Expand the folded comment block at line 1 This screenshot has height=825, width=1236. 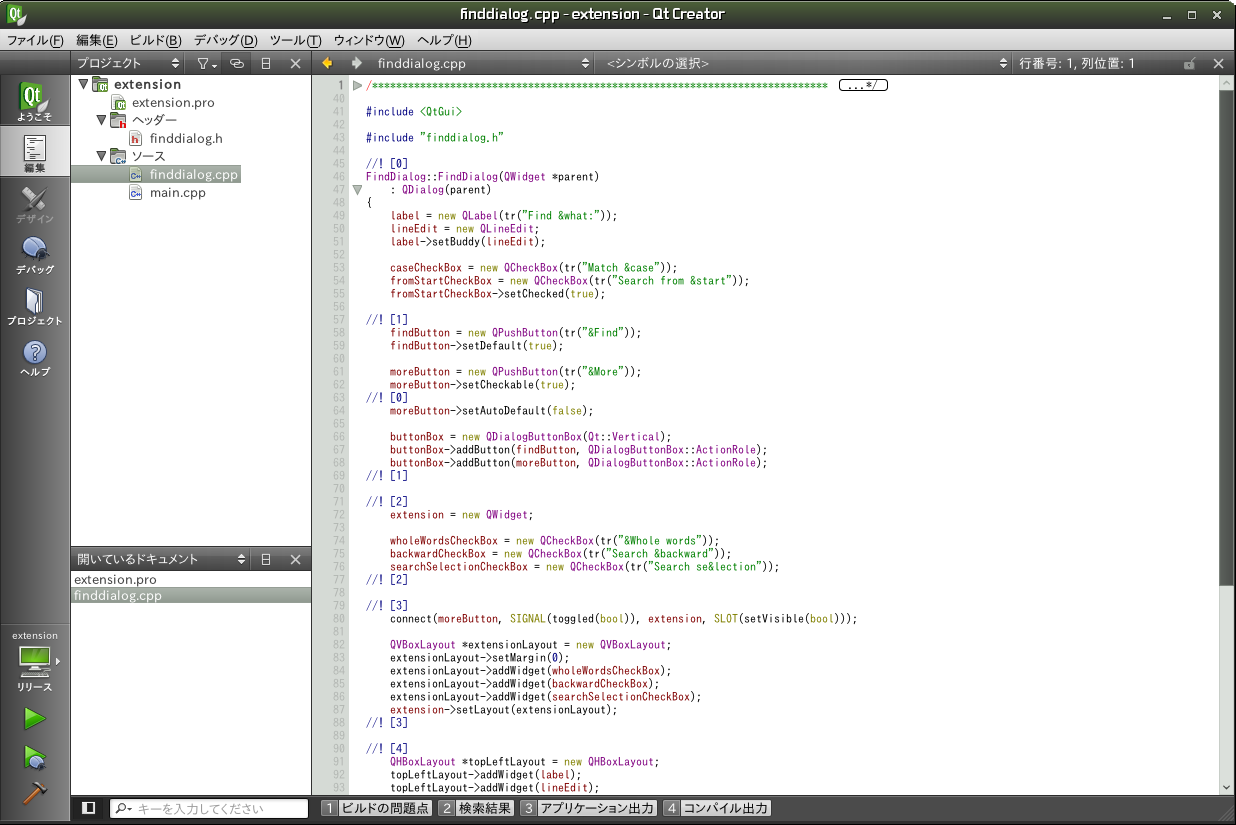point(357,86)
